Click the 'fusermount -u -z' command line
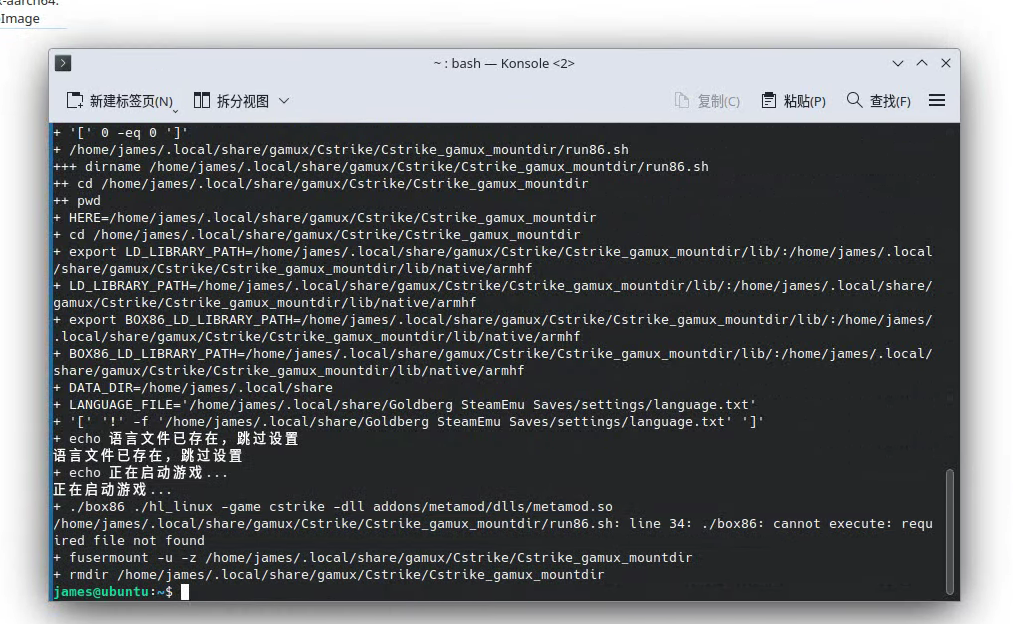Screen dimensions: 1013x624 pos(373,557)
